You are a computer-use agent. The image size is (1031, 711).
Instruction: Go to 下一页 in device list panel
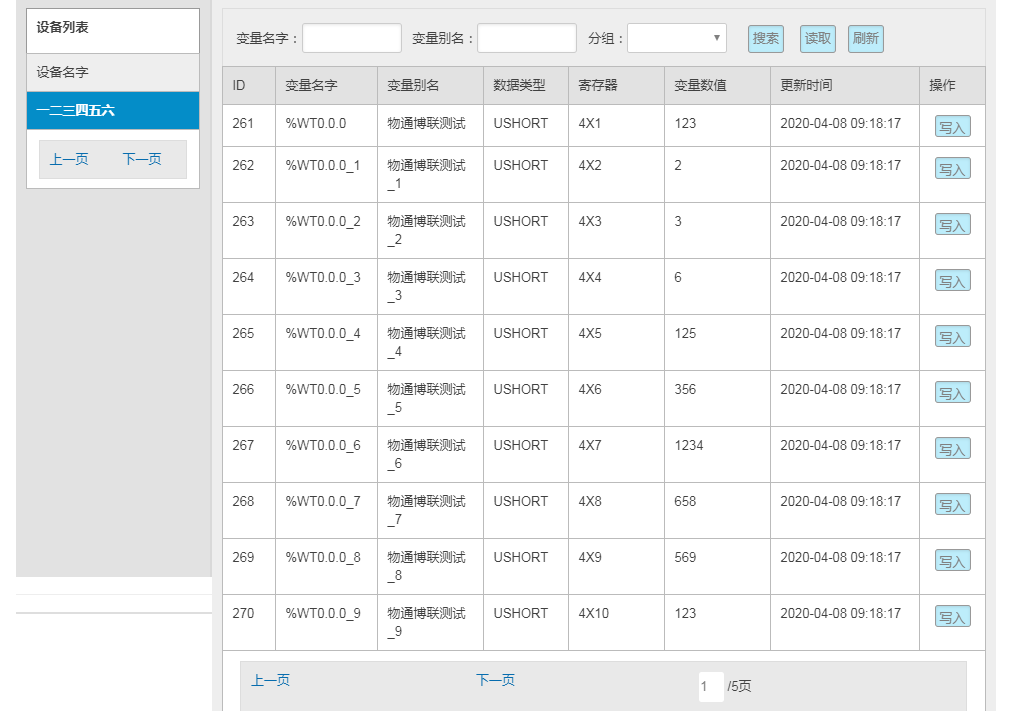click(142, 159)
